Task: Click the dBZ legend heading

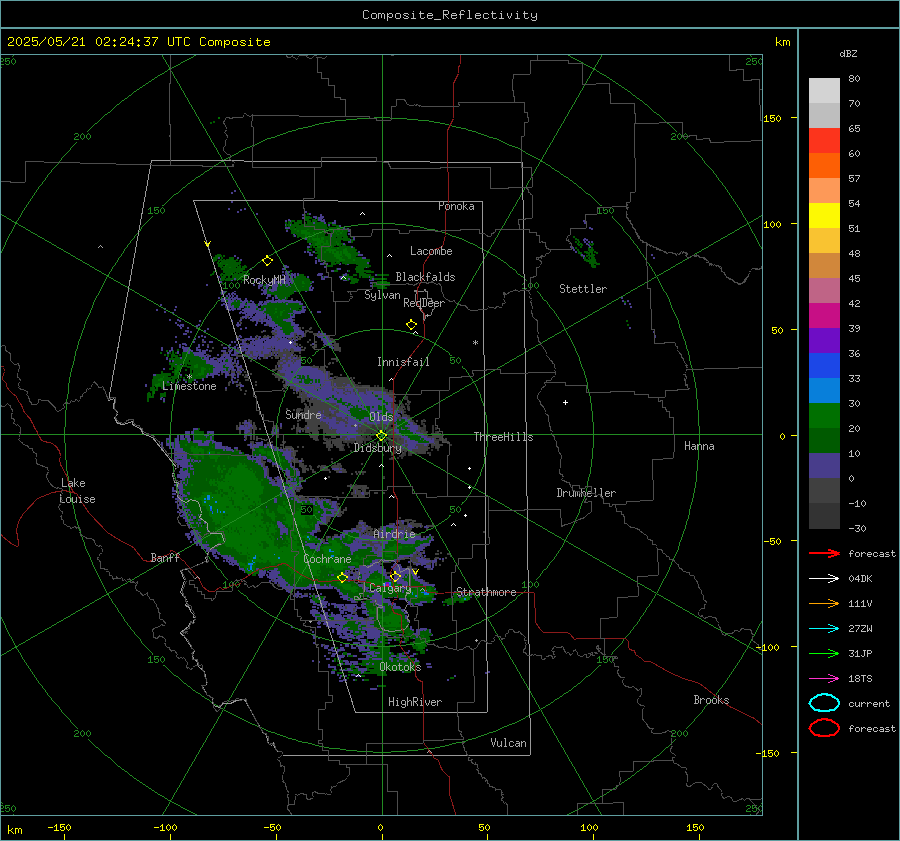Action: point(848,53)
